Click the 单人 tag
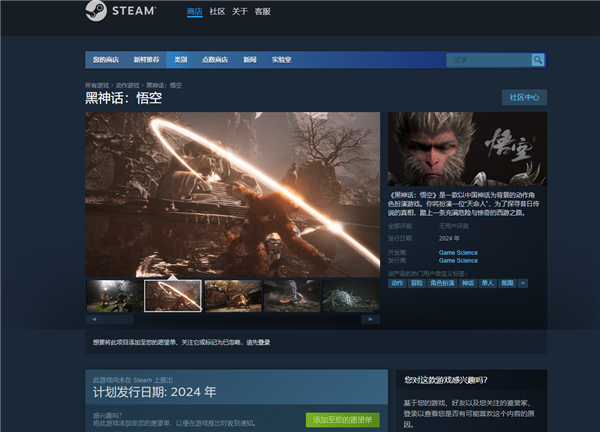The height and width of the screenshot is (432, 600). pyautogui.click(x=488, y=283)
